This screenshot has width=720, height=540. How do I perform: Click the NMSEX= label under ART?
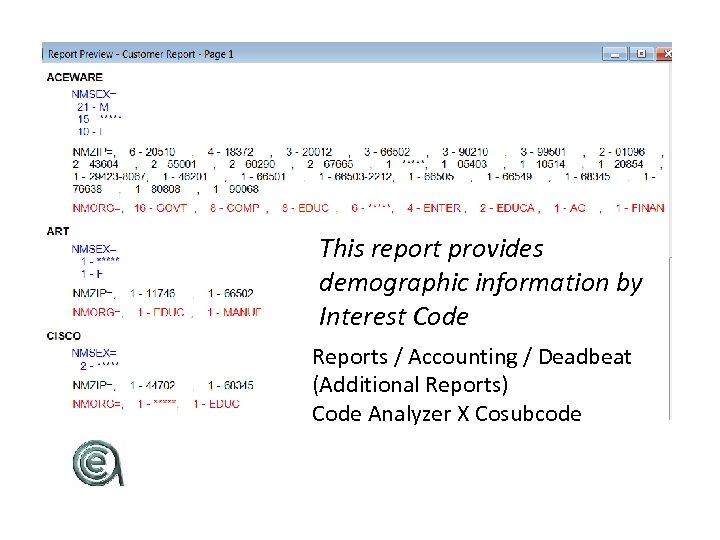pyautogui.click(x=94, y=249)
